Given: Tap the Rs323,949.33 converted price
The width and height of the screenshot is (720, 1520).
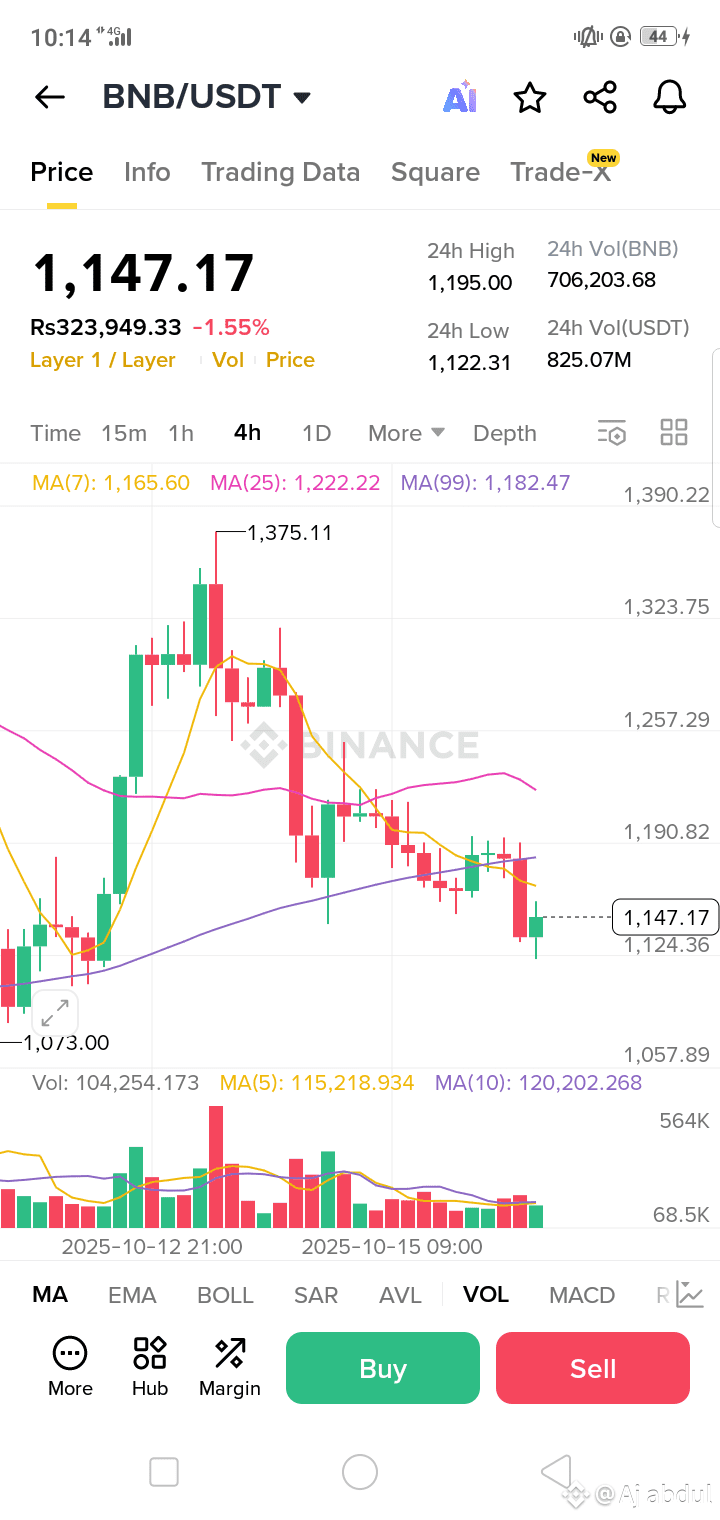Looking at the screenshot, I should click(106, 327).
